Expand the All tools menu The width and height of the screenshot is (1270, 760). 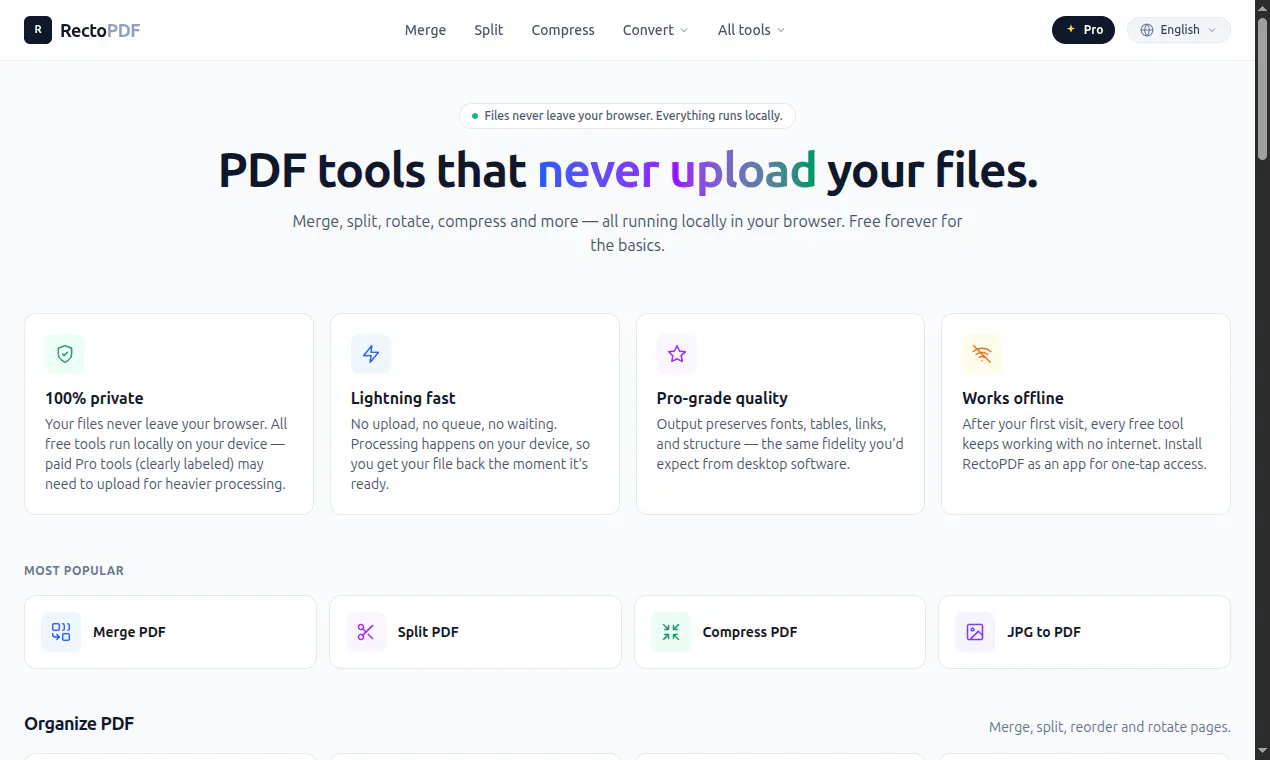tap(751, 30)
